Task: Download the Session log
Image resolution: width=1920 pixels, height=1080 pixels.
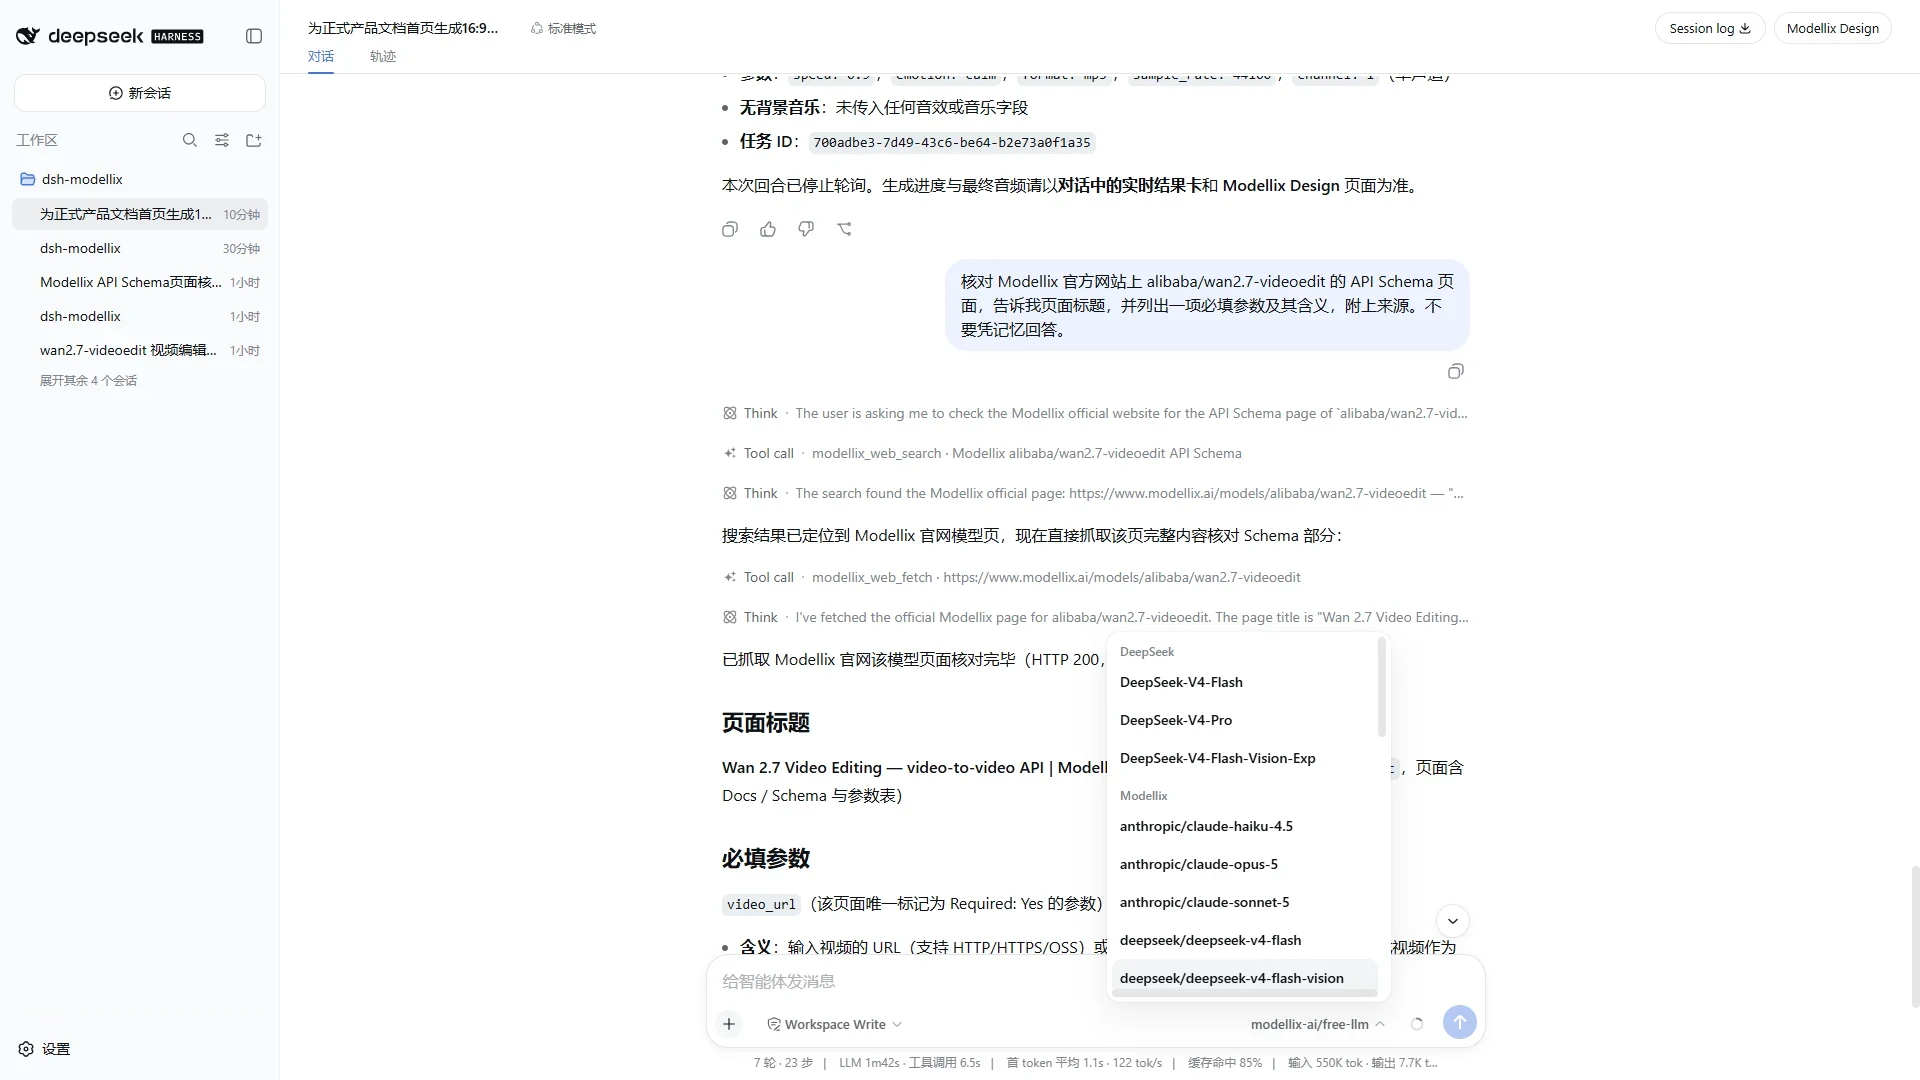Action: coord(1710,28)
